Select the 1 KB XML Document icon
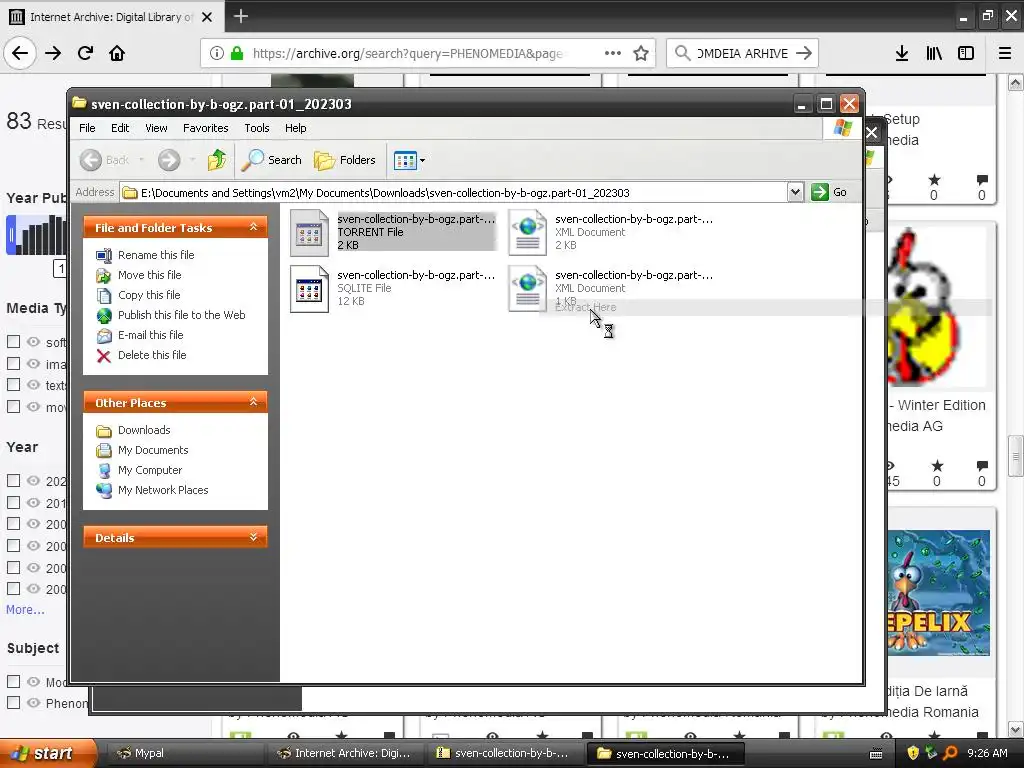Screen dimensions: 1024x768 pyautogui.click(x=527, y=289)
